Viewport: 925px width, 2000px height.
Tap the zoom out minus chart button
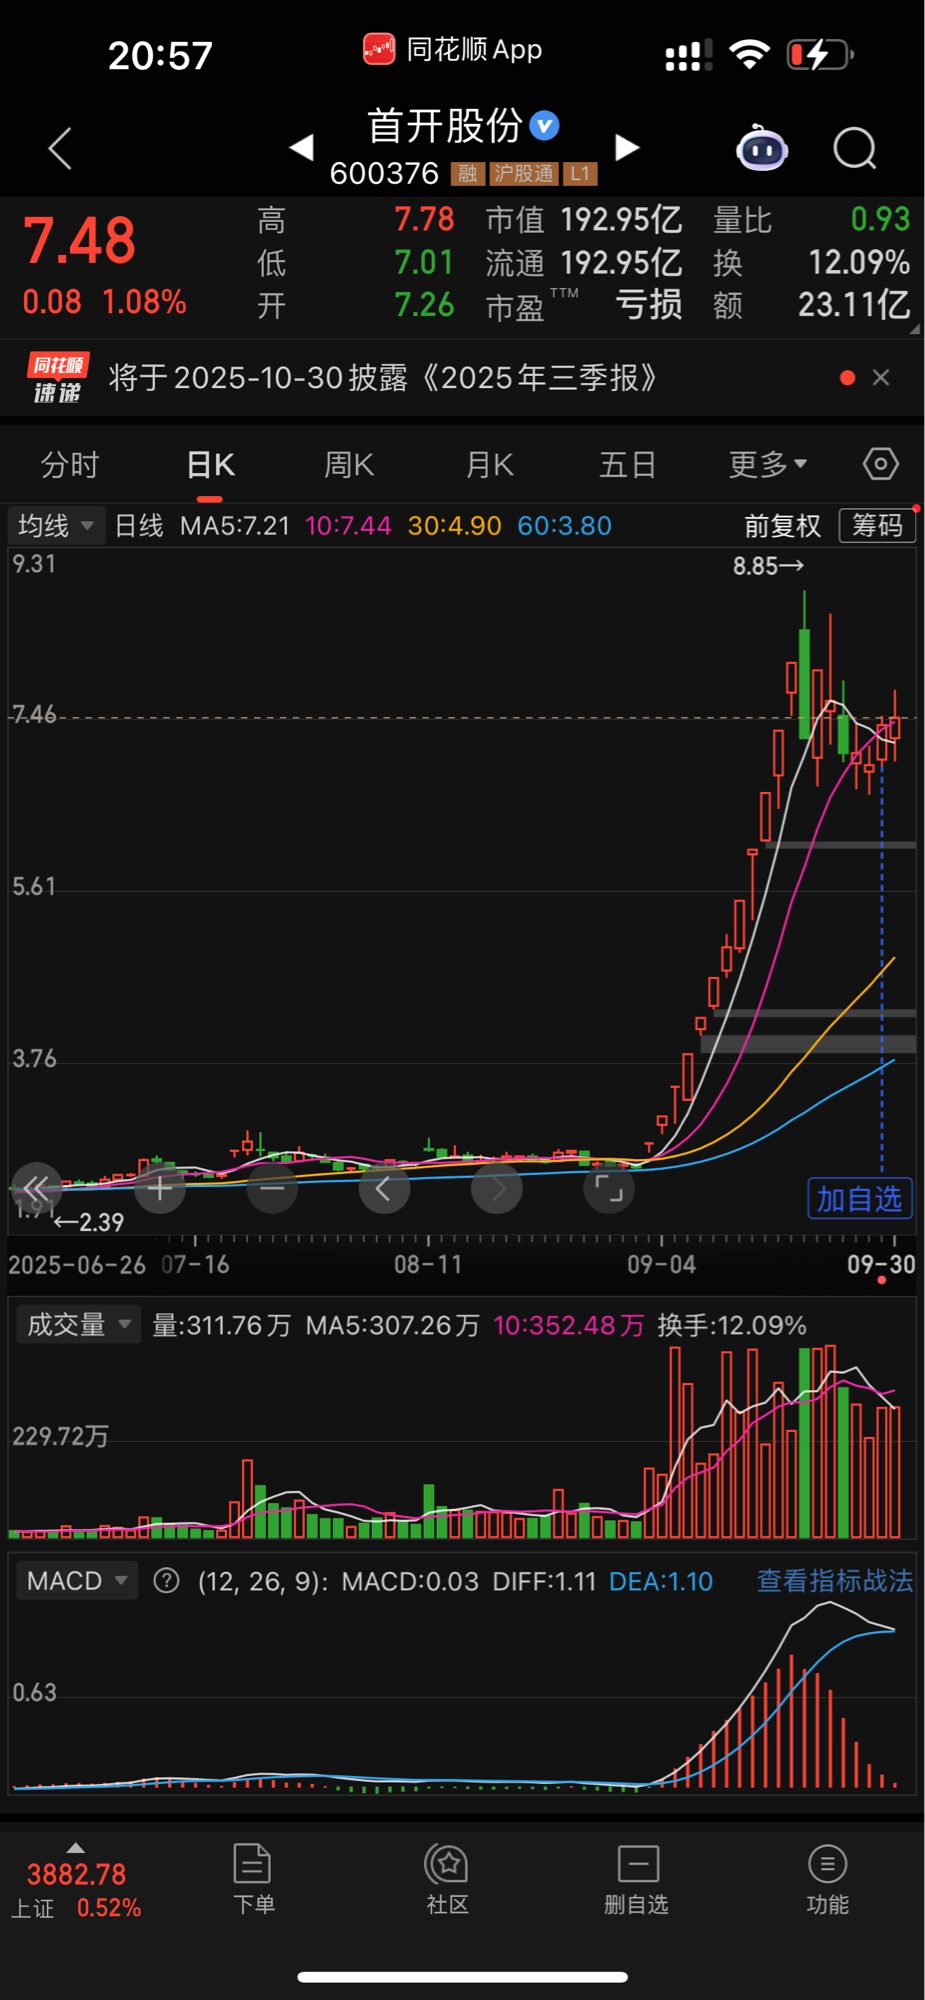tap(272, 1189)
